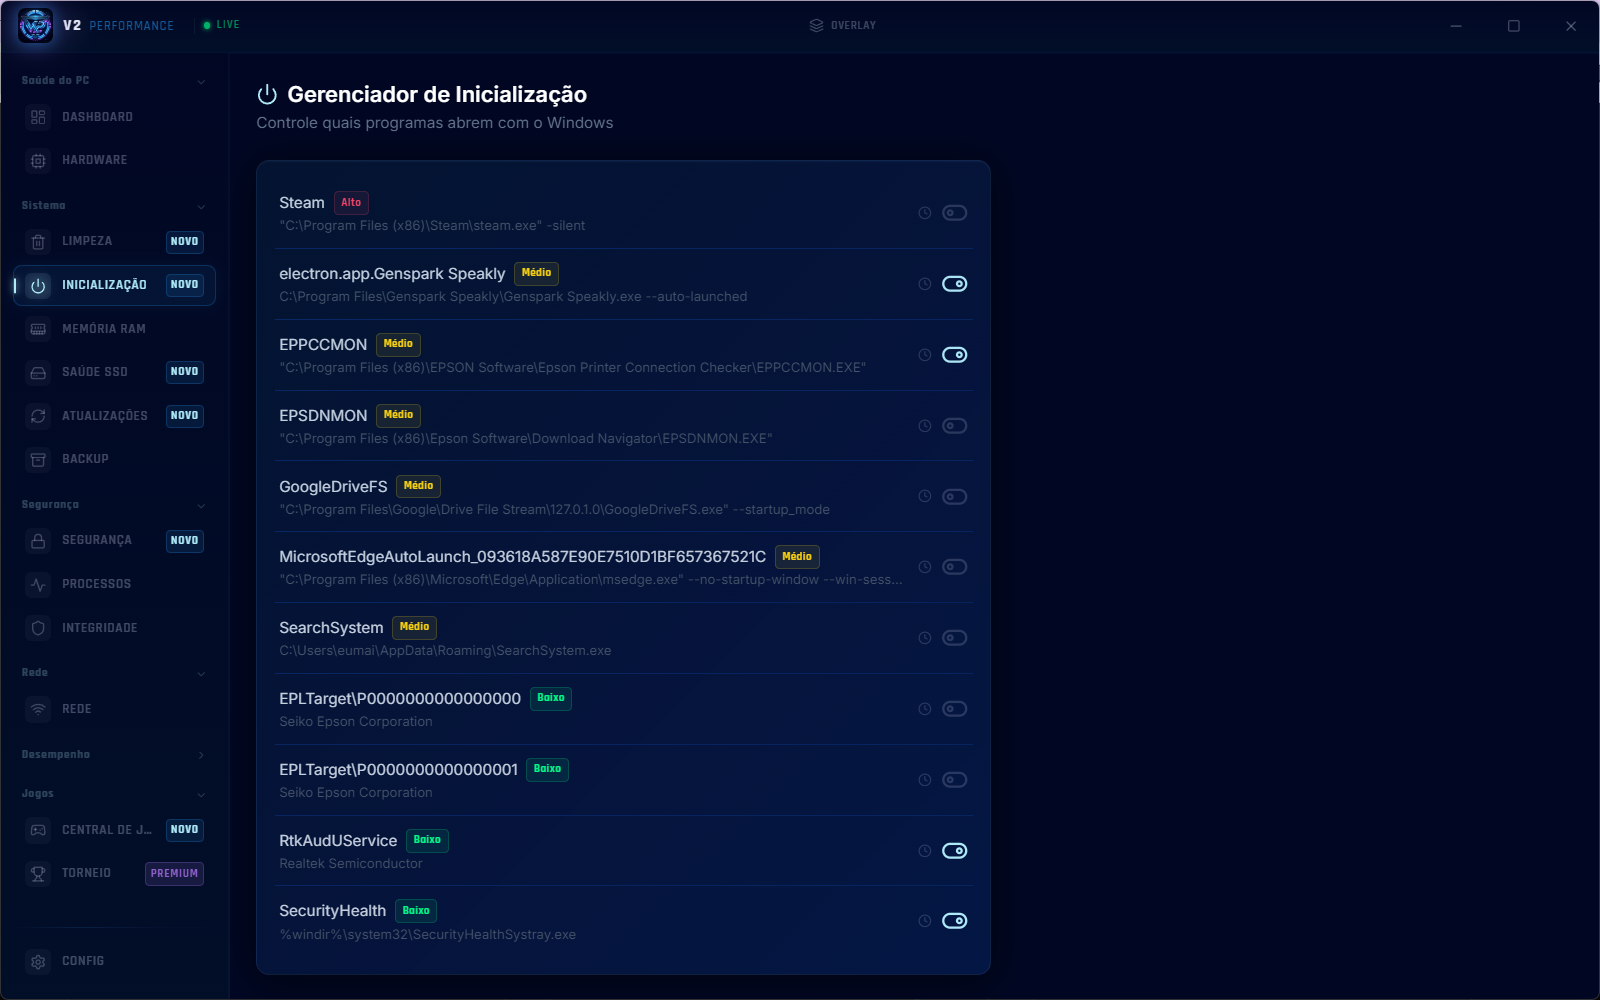This screenshot has width=1600, height=1000.
Task: Click the Hardware chip icon
Action: click(x=38, y=160)
